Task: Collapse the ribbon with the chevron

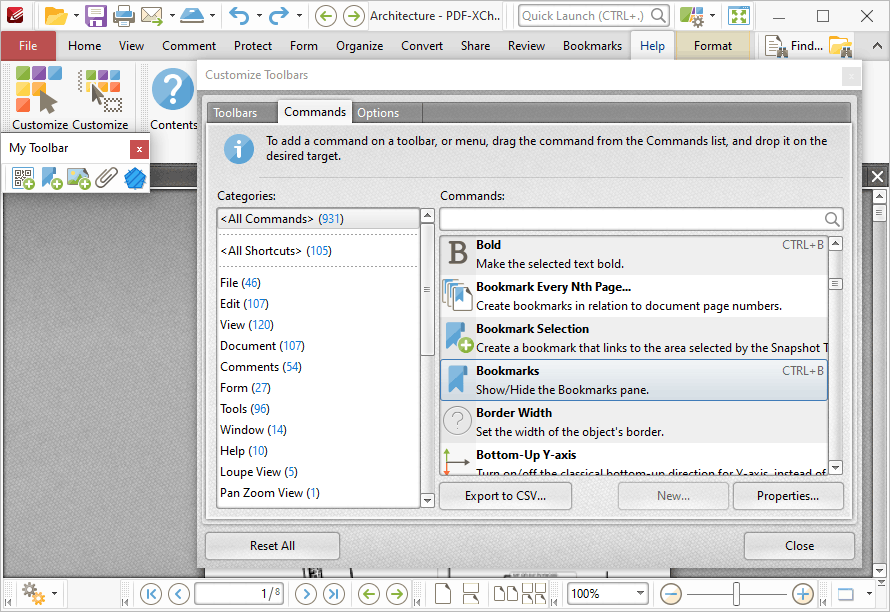Action: 878,46
